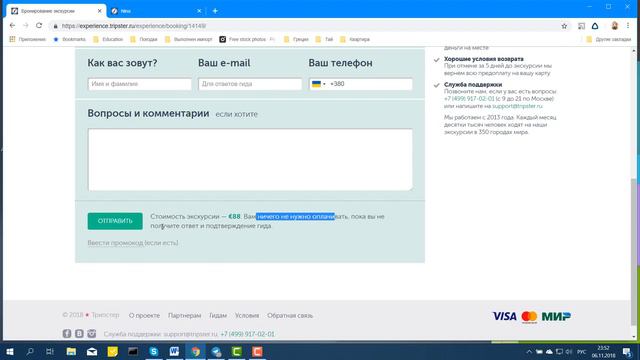This screenshot has height=360, width=640.
Task: Open Windows taskbar search
Action: coord(30,351)
